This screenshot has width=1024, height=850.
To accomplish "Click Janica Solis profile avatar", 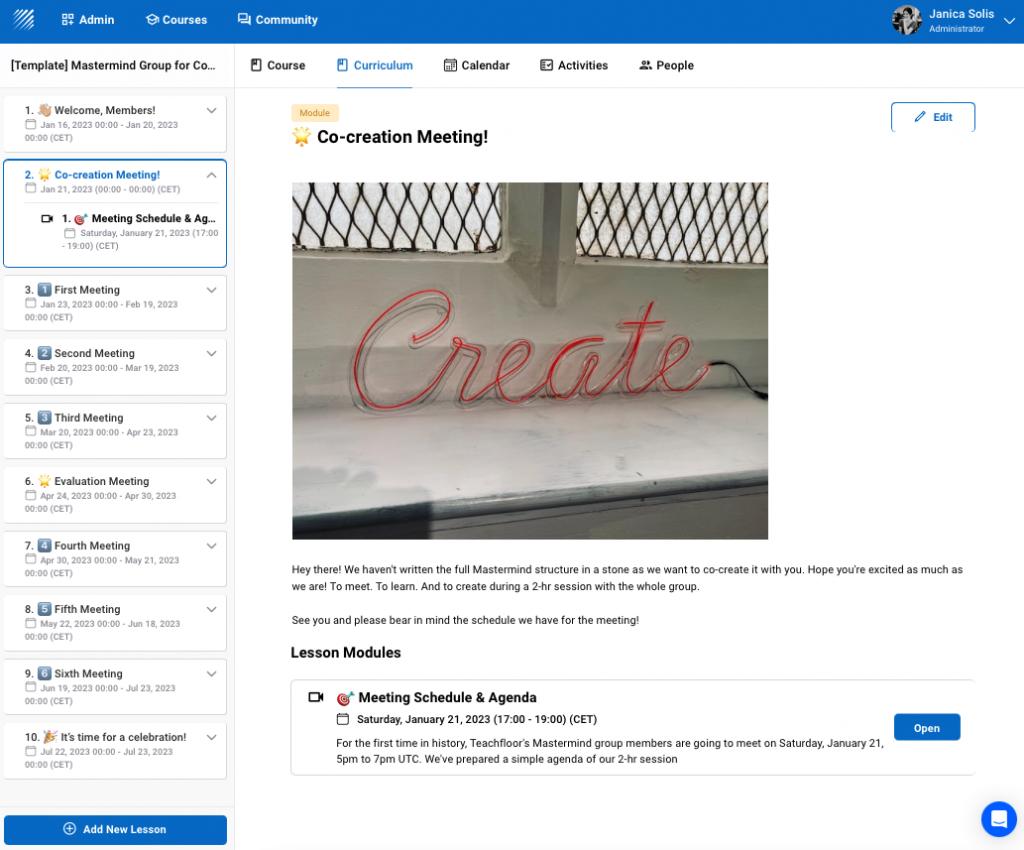I will coord(906,20).
